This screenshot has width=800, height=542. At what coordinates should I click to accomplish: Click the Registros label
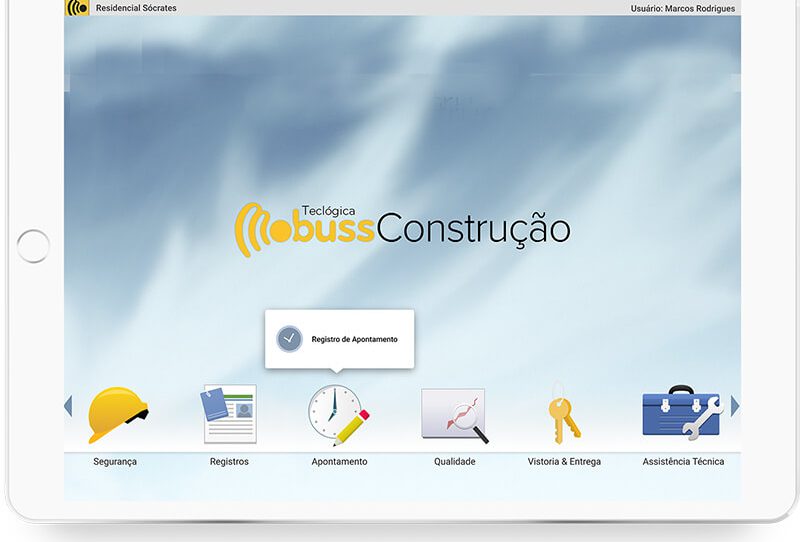[x=229, y=461]
